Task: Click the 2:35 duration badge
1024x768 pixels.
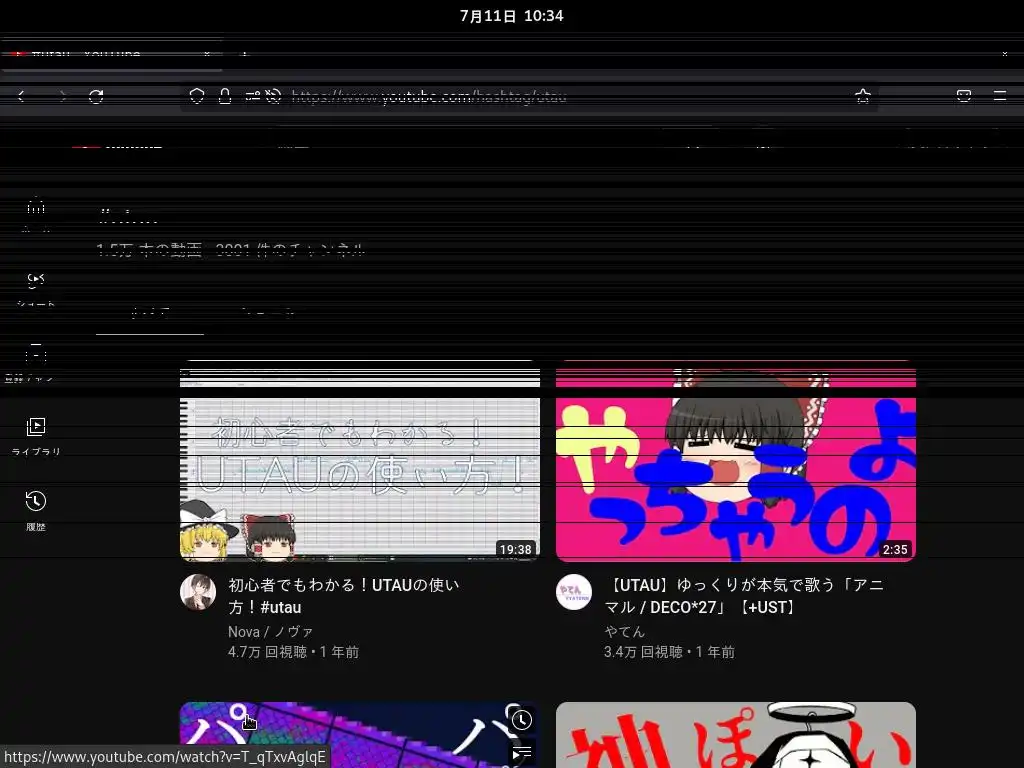Action: 895,549
